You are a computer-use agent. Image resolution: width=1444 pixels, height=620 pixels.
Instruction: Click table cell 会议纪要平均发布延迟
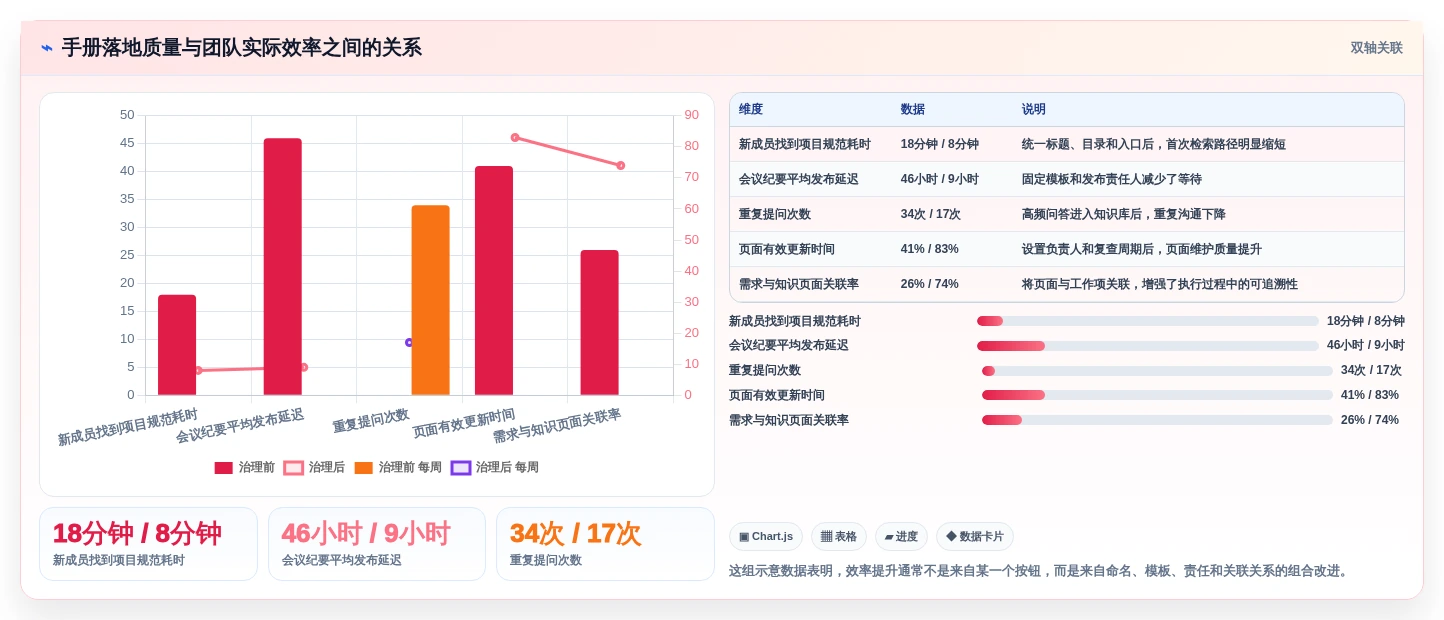(x=799, y=180)
